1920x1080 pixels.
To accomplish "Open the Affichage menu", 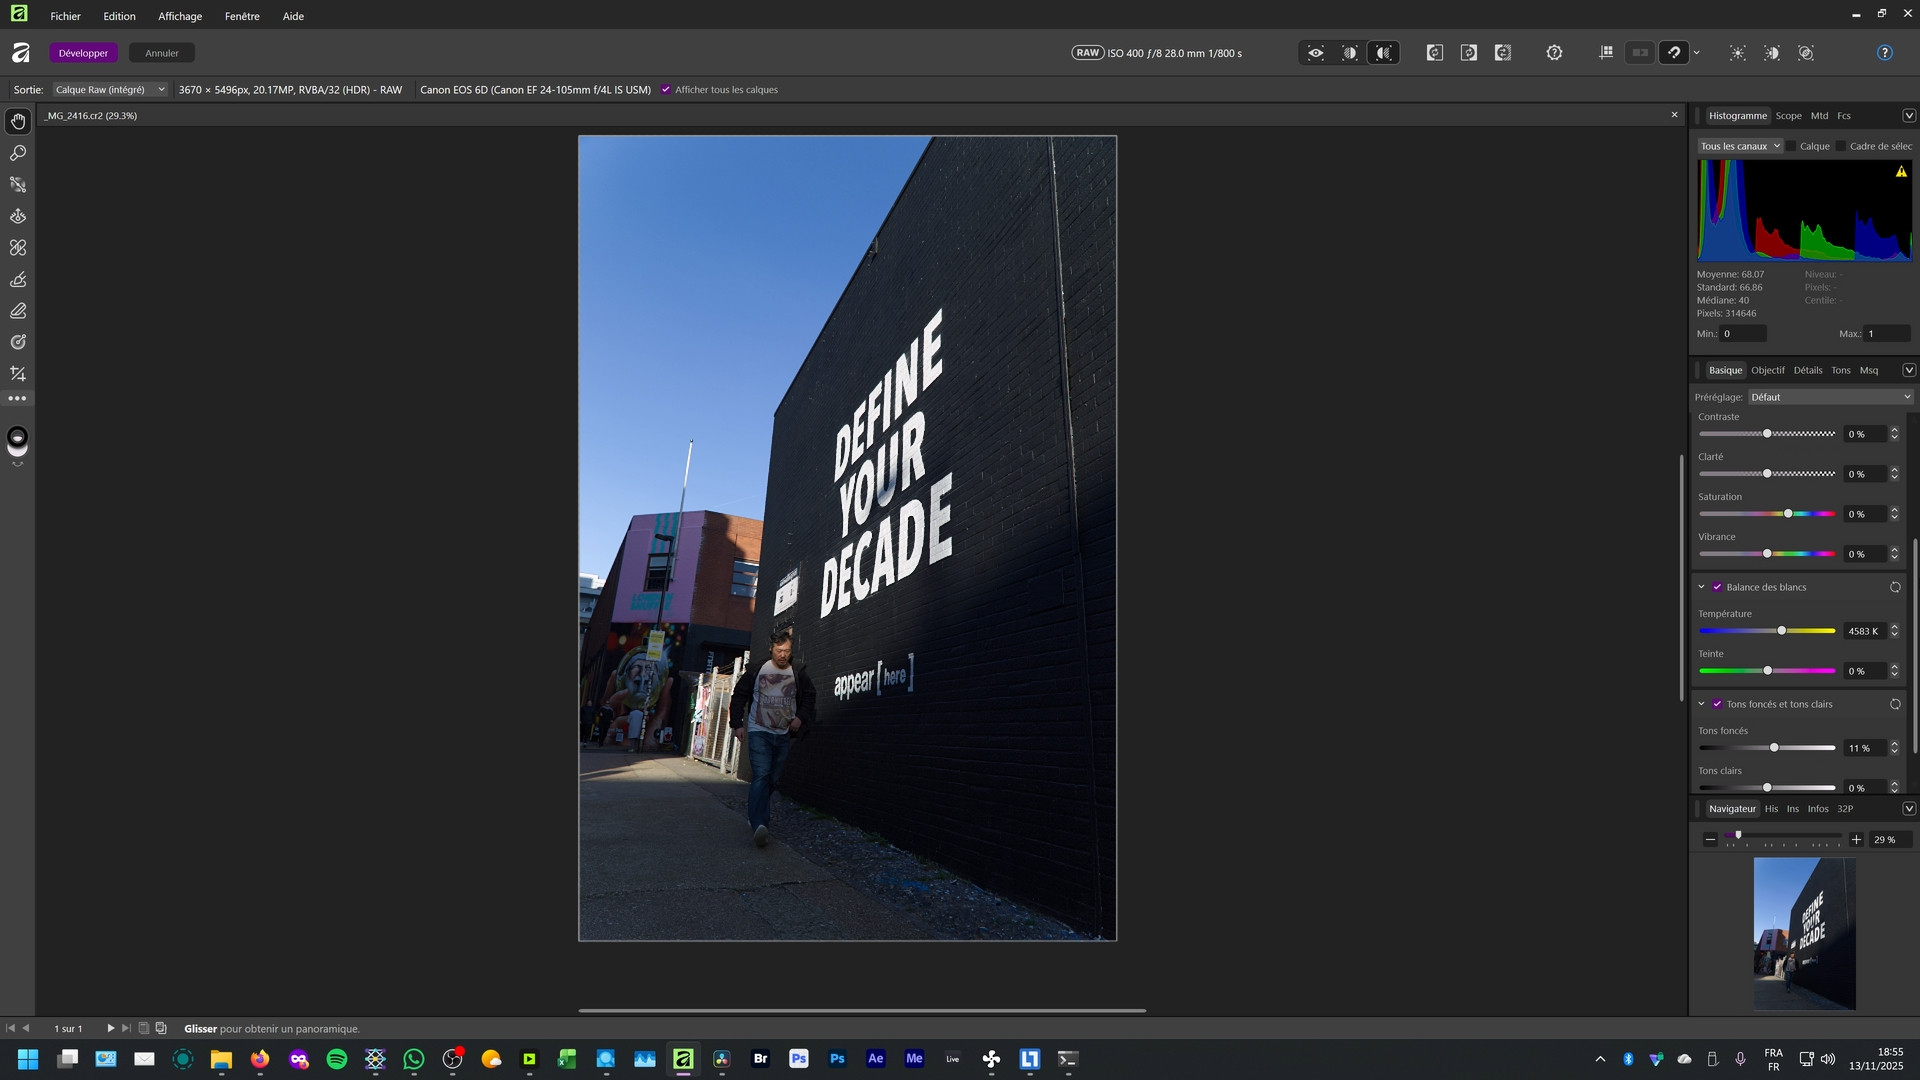I will tap(179, 16).
